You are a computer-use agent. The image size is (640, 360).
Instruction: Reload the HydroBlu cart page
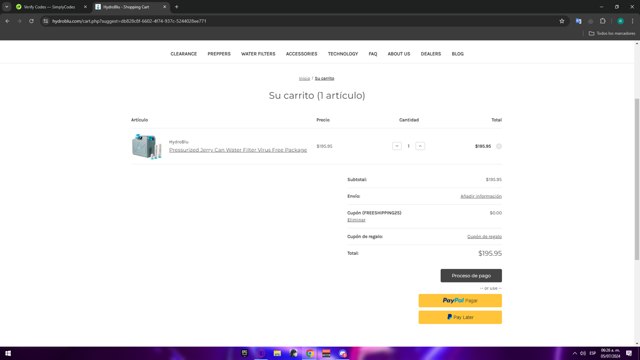[x=31, y=21]
